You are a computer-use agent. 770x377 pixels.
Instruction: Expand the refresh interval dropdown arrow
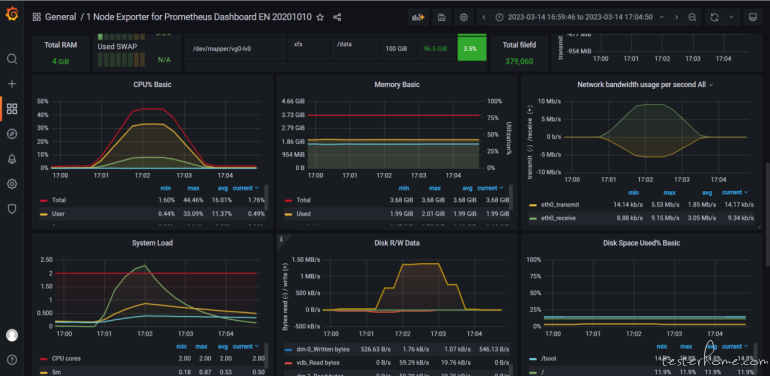pyautogui.click(x=732, y=17)
